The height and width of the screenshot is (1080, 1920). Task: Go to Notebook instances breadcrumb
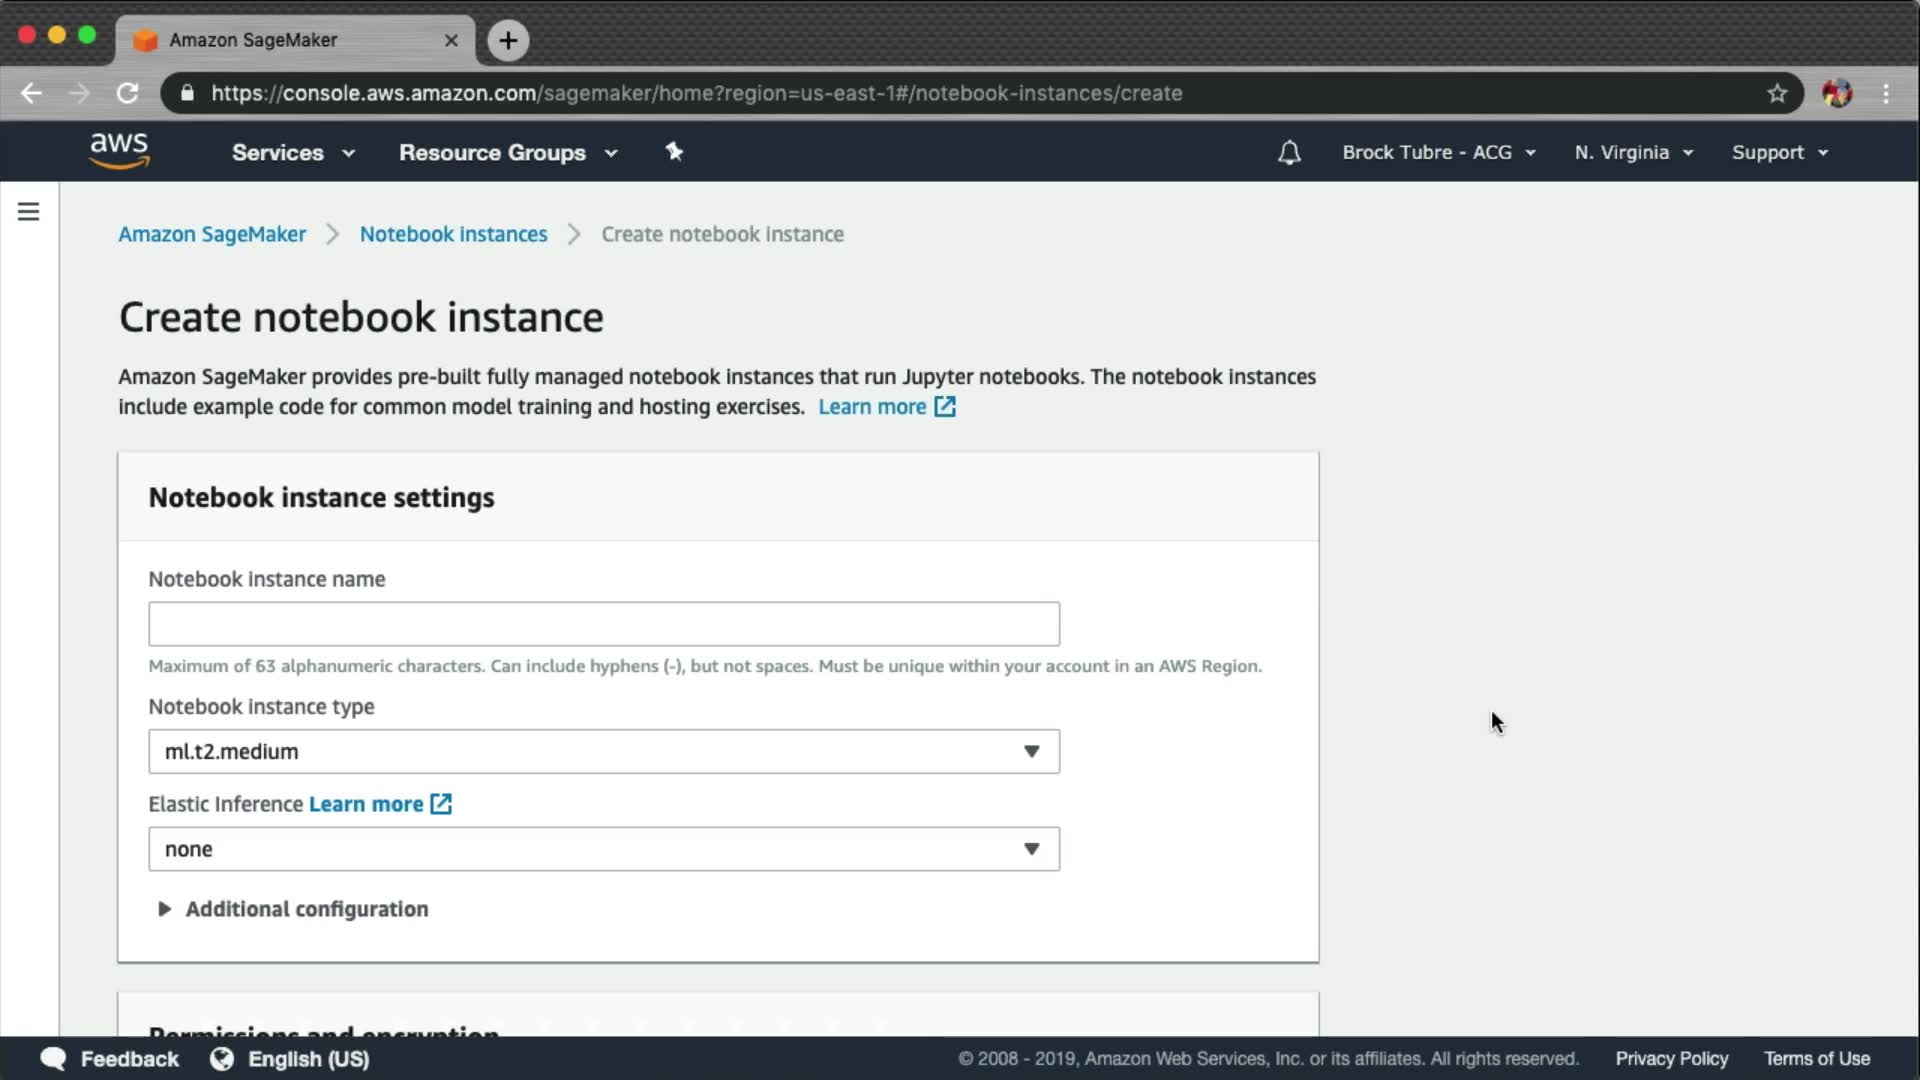point(453,234)
